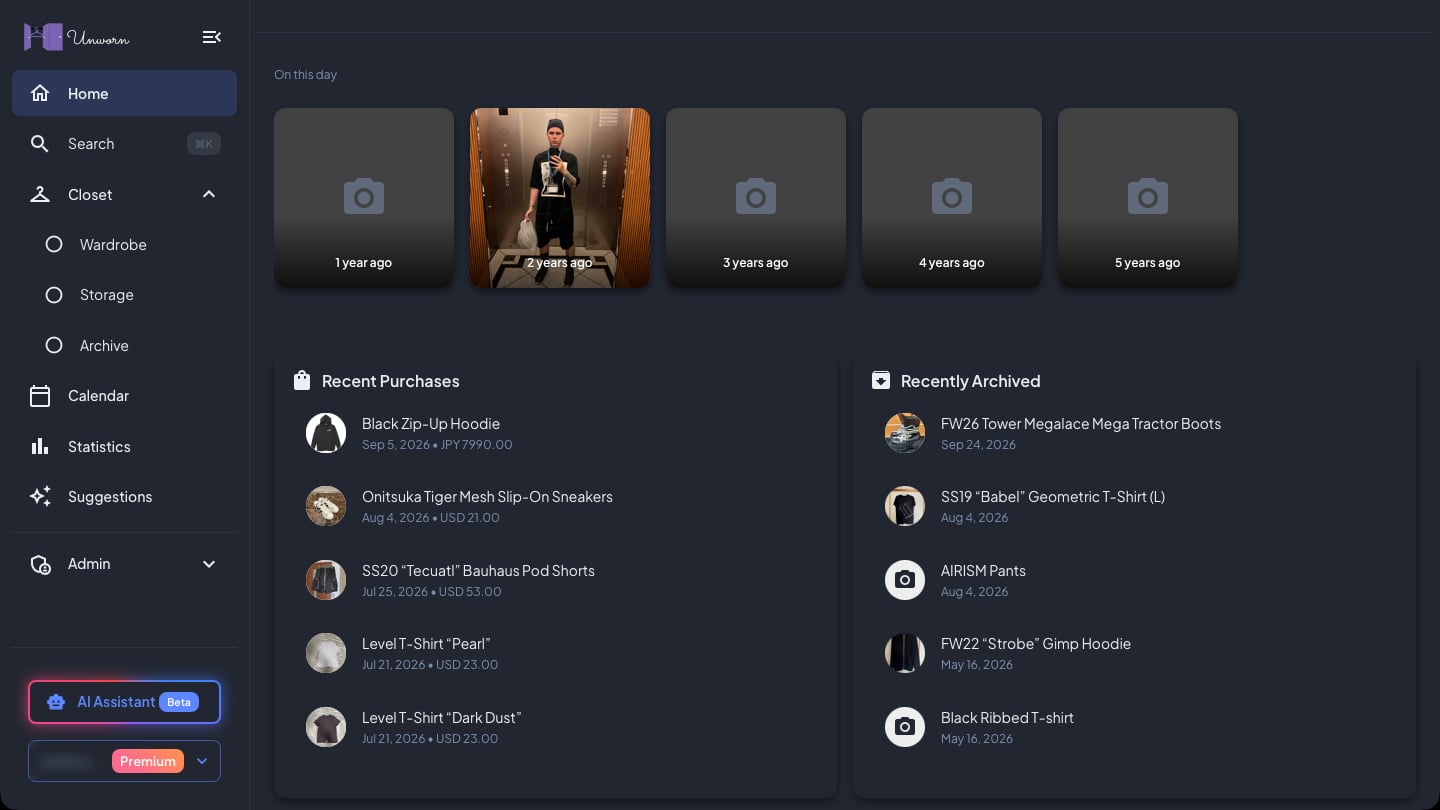
Task: Open FW22 "Strobe" Gimp Hoodie thumbnail
Action: (905, 653)
